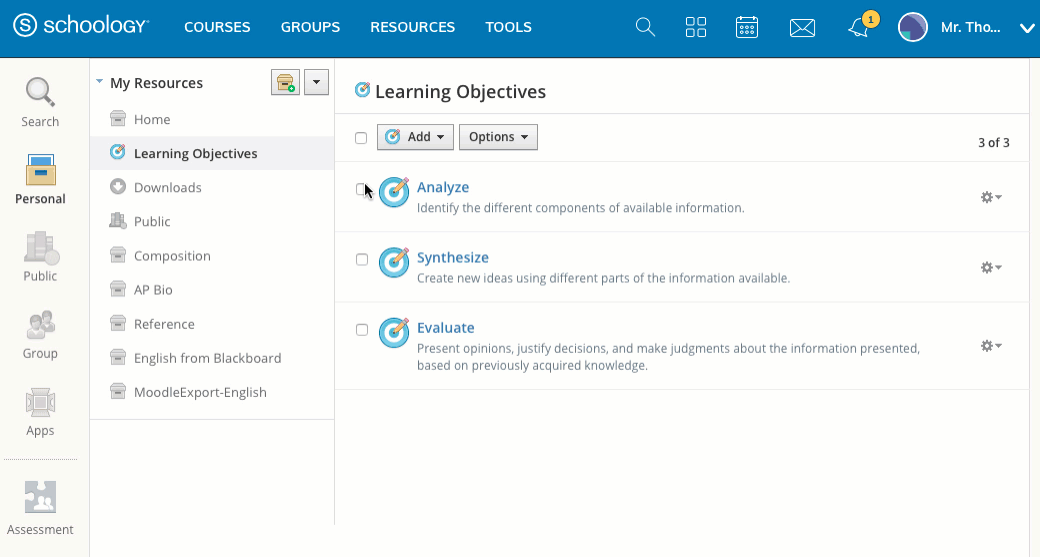Image resolution: width=1040 pixels, height=557 pixels.
Task: View notifications via the bell icon
Action: click(x=858, y=28)
